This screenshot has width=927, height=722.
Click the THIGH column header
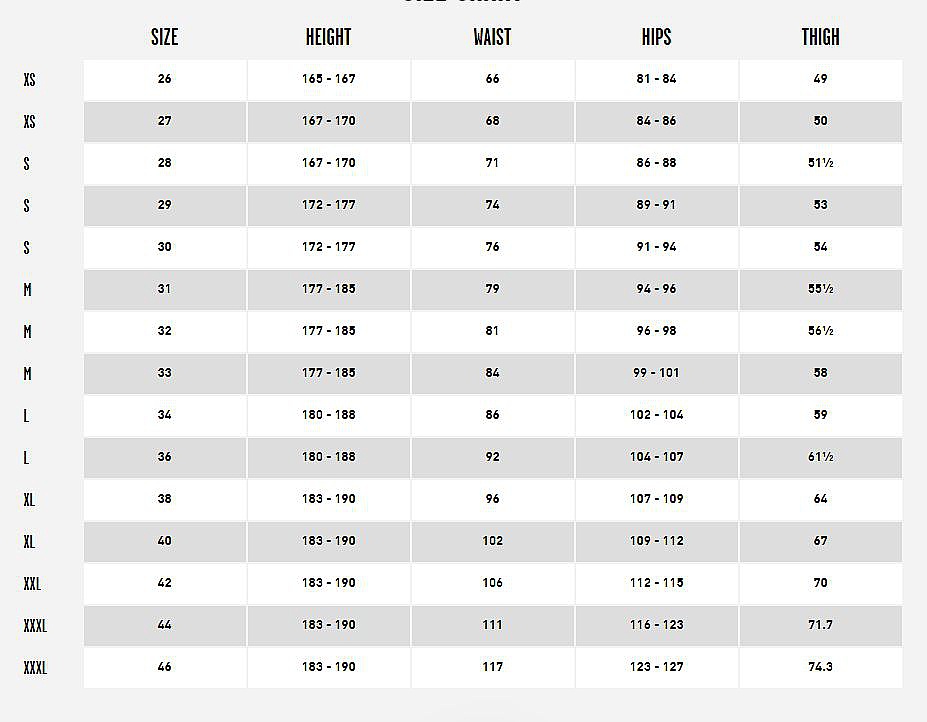point(820,37)
